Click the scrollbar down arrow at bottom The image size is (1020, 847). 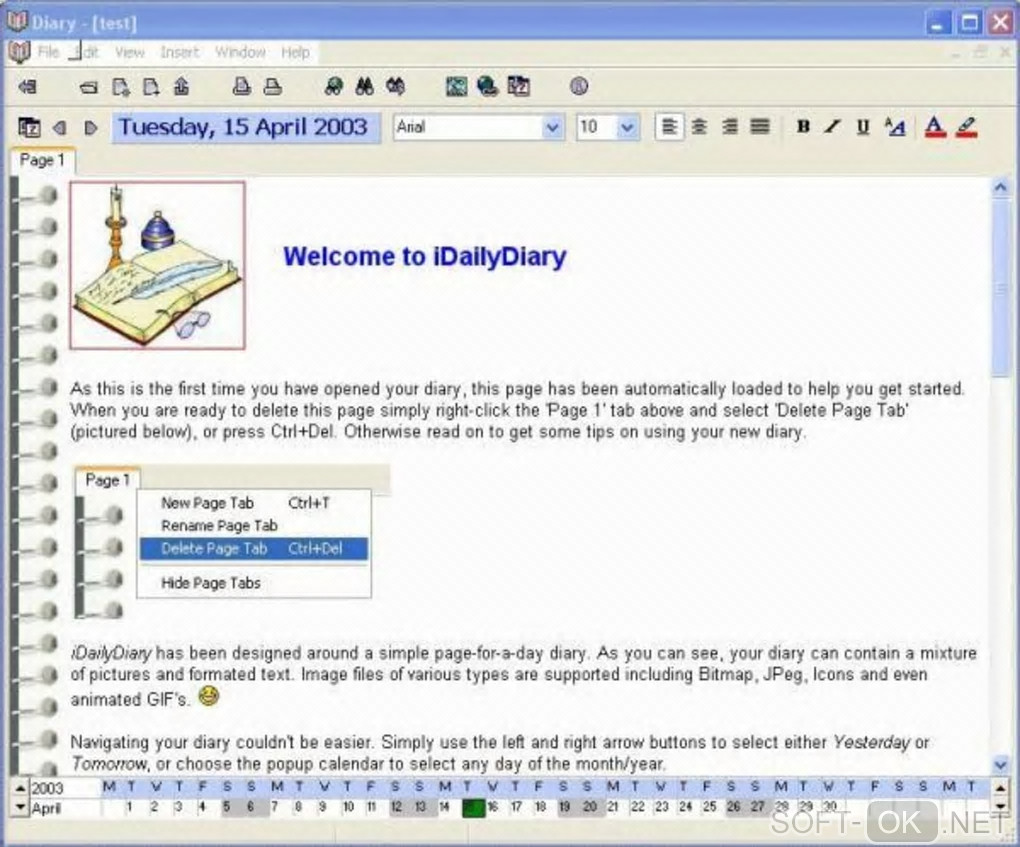(x=1000, y=764)
